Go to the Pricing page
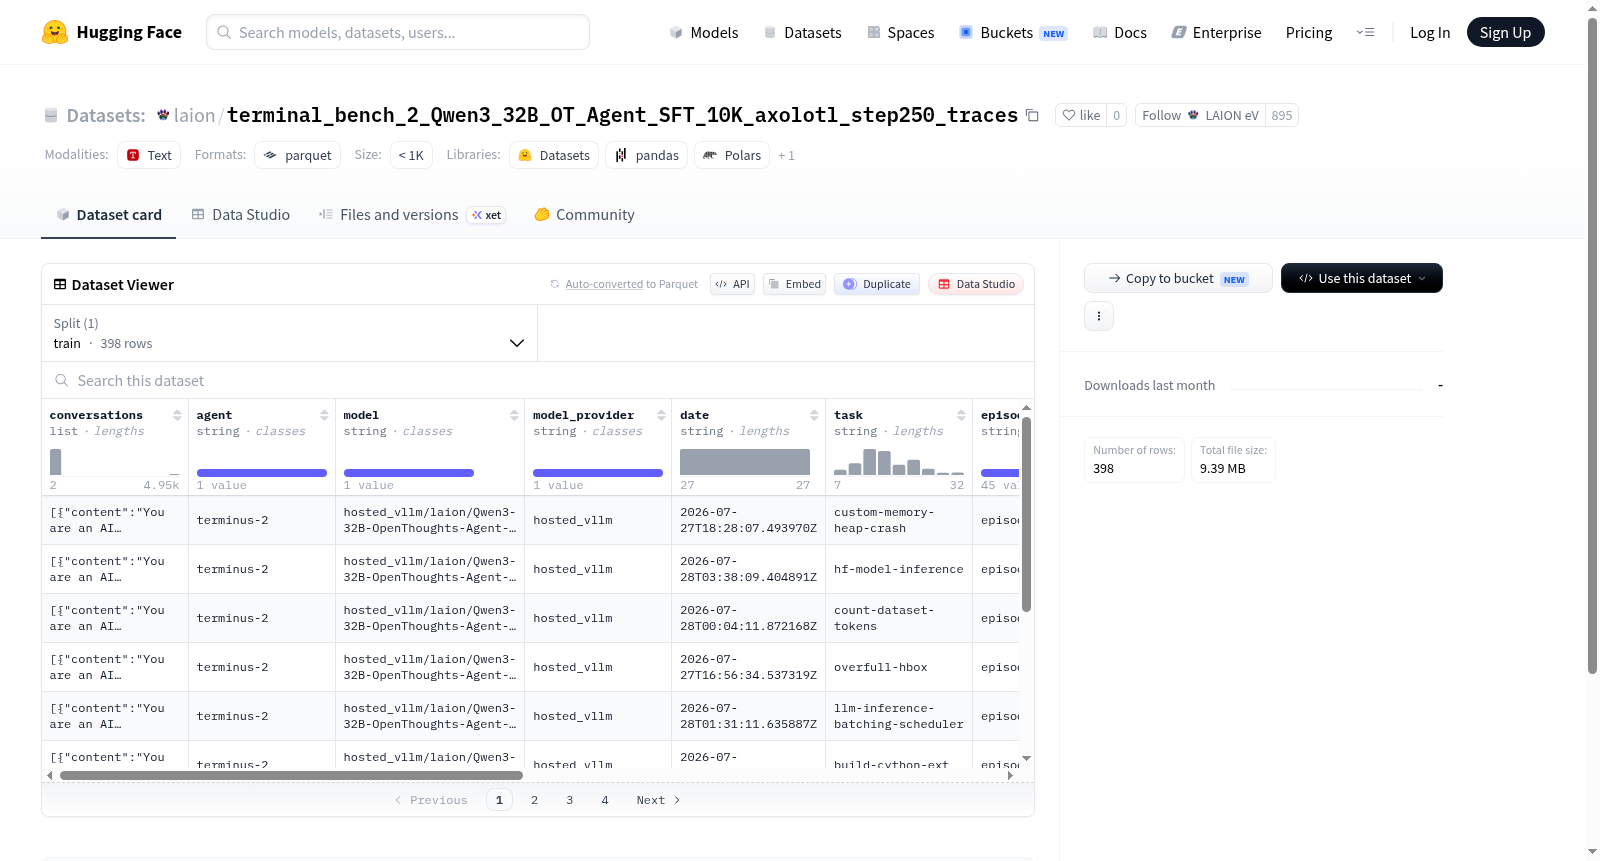The image size is (1600, 861). click(x=1309, y=32)
